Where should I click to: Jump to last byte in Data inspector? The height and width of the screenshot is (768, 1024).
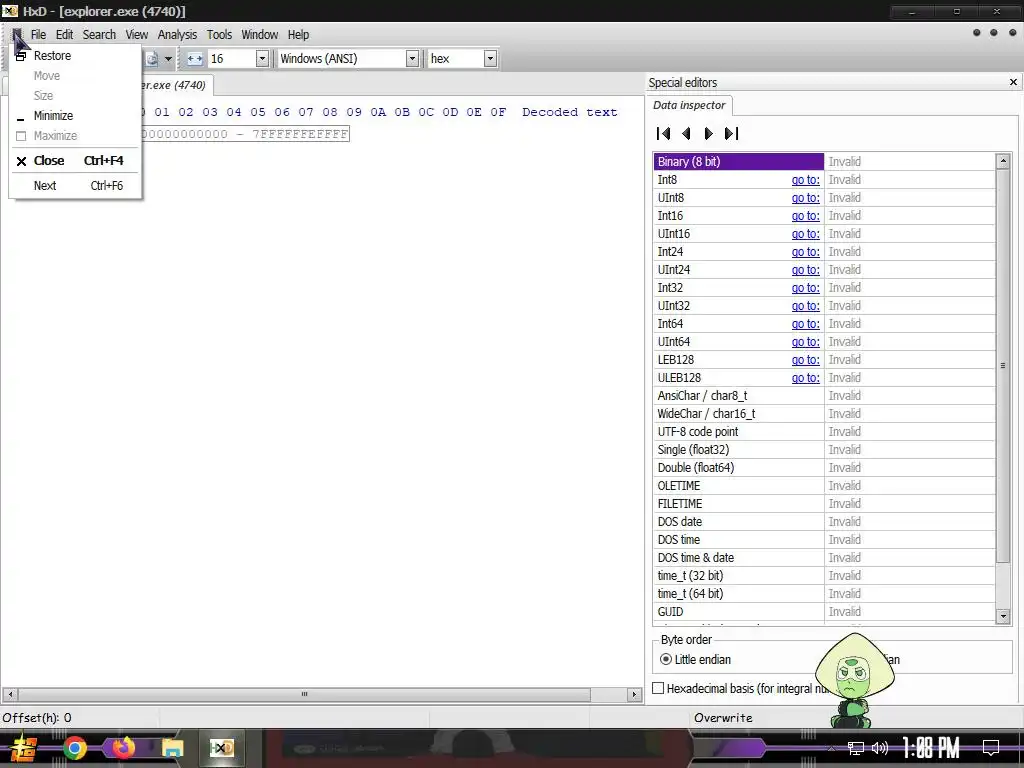pyautogui.click(x=731, y=133)
